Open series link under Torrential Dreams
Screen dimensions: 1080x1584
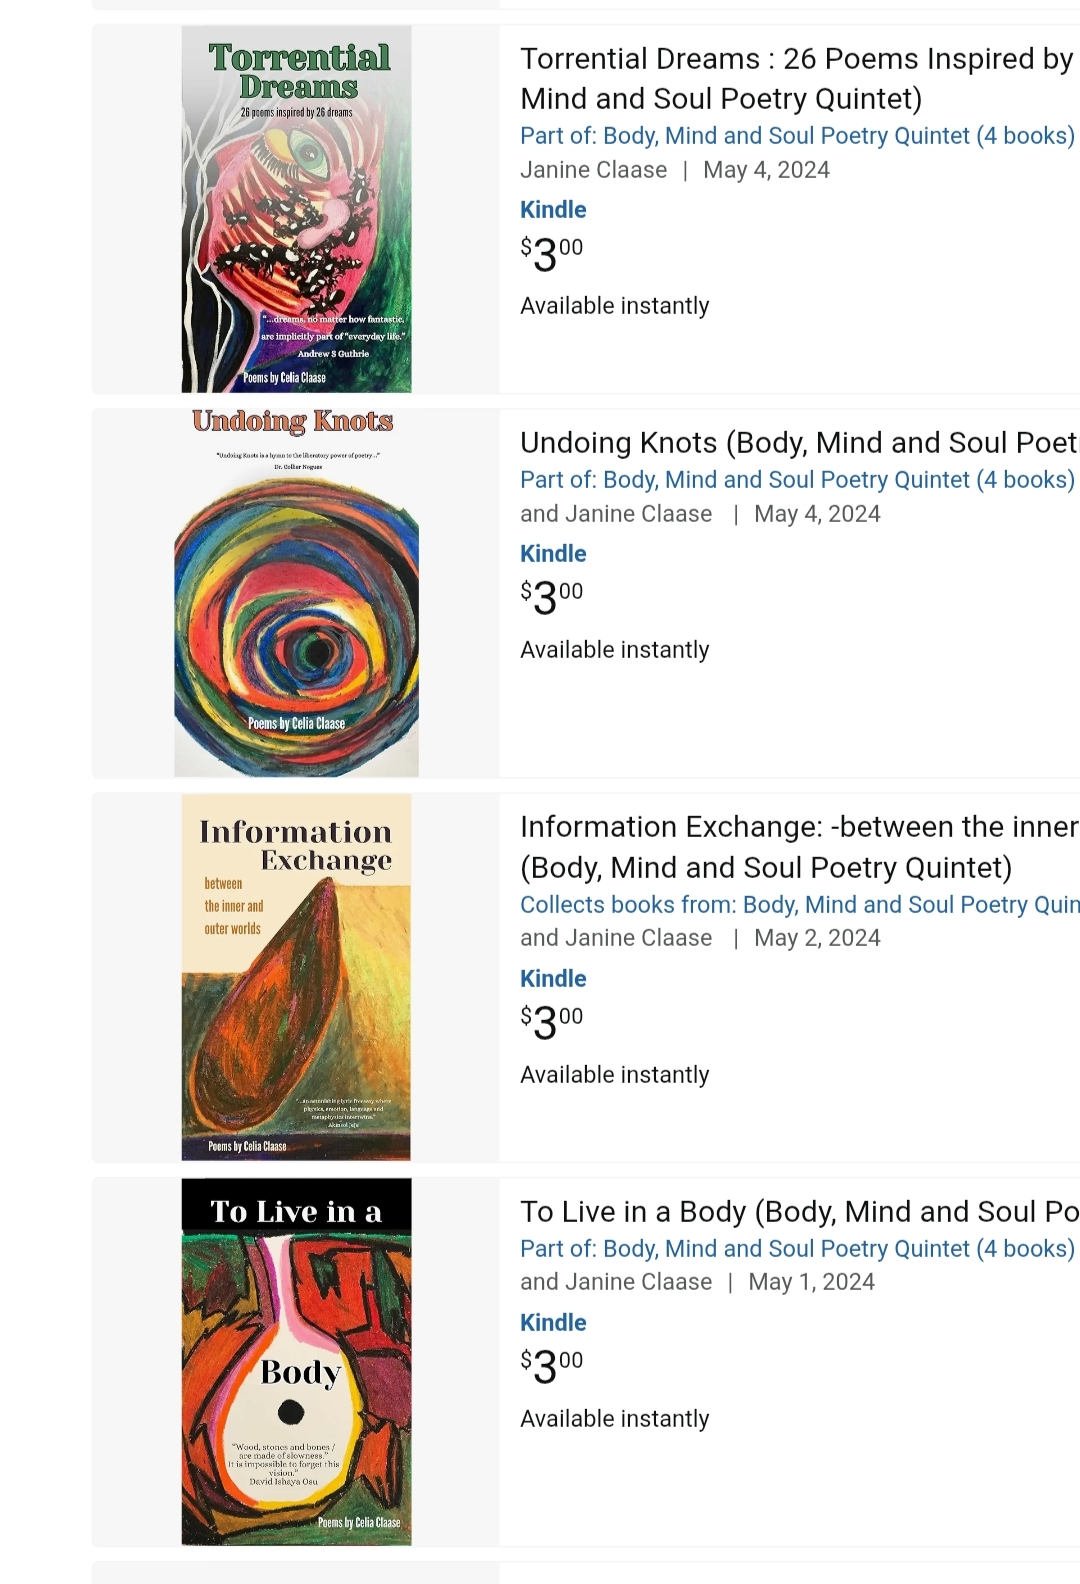pos(797,136)
